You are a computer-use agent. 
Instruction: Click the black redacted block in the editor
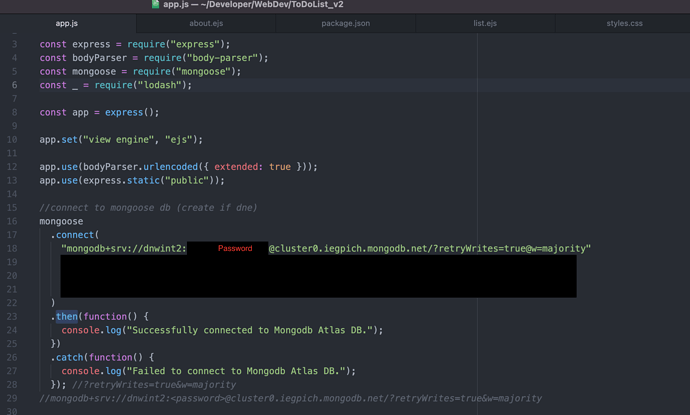click(x=318, y=276)
